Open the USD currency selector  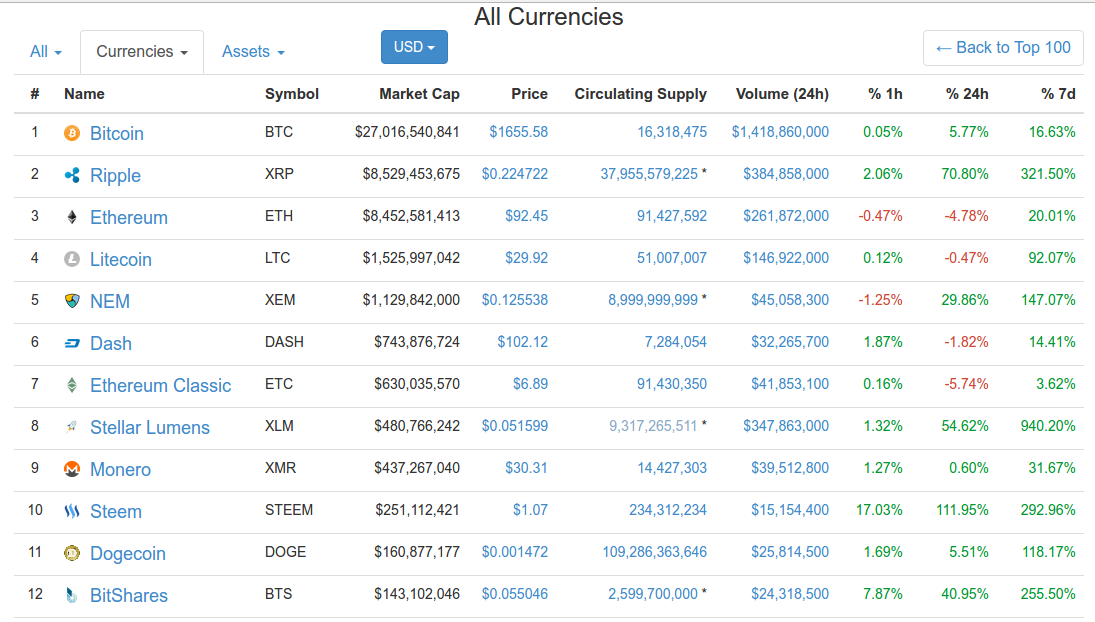pos(414,47)
